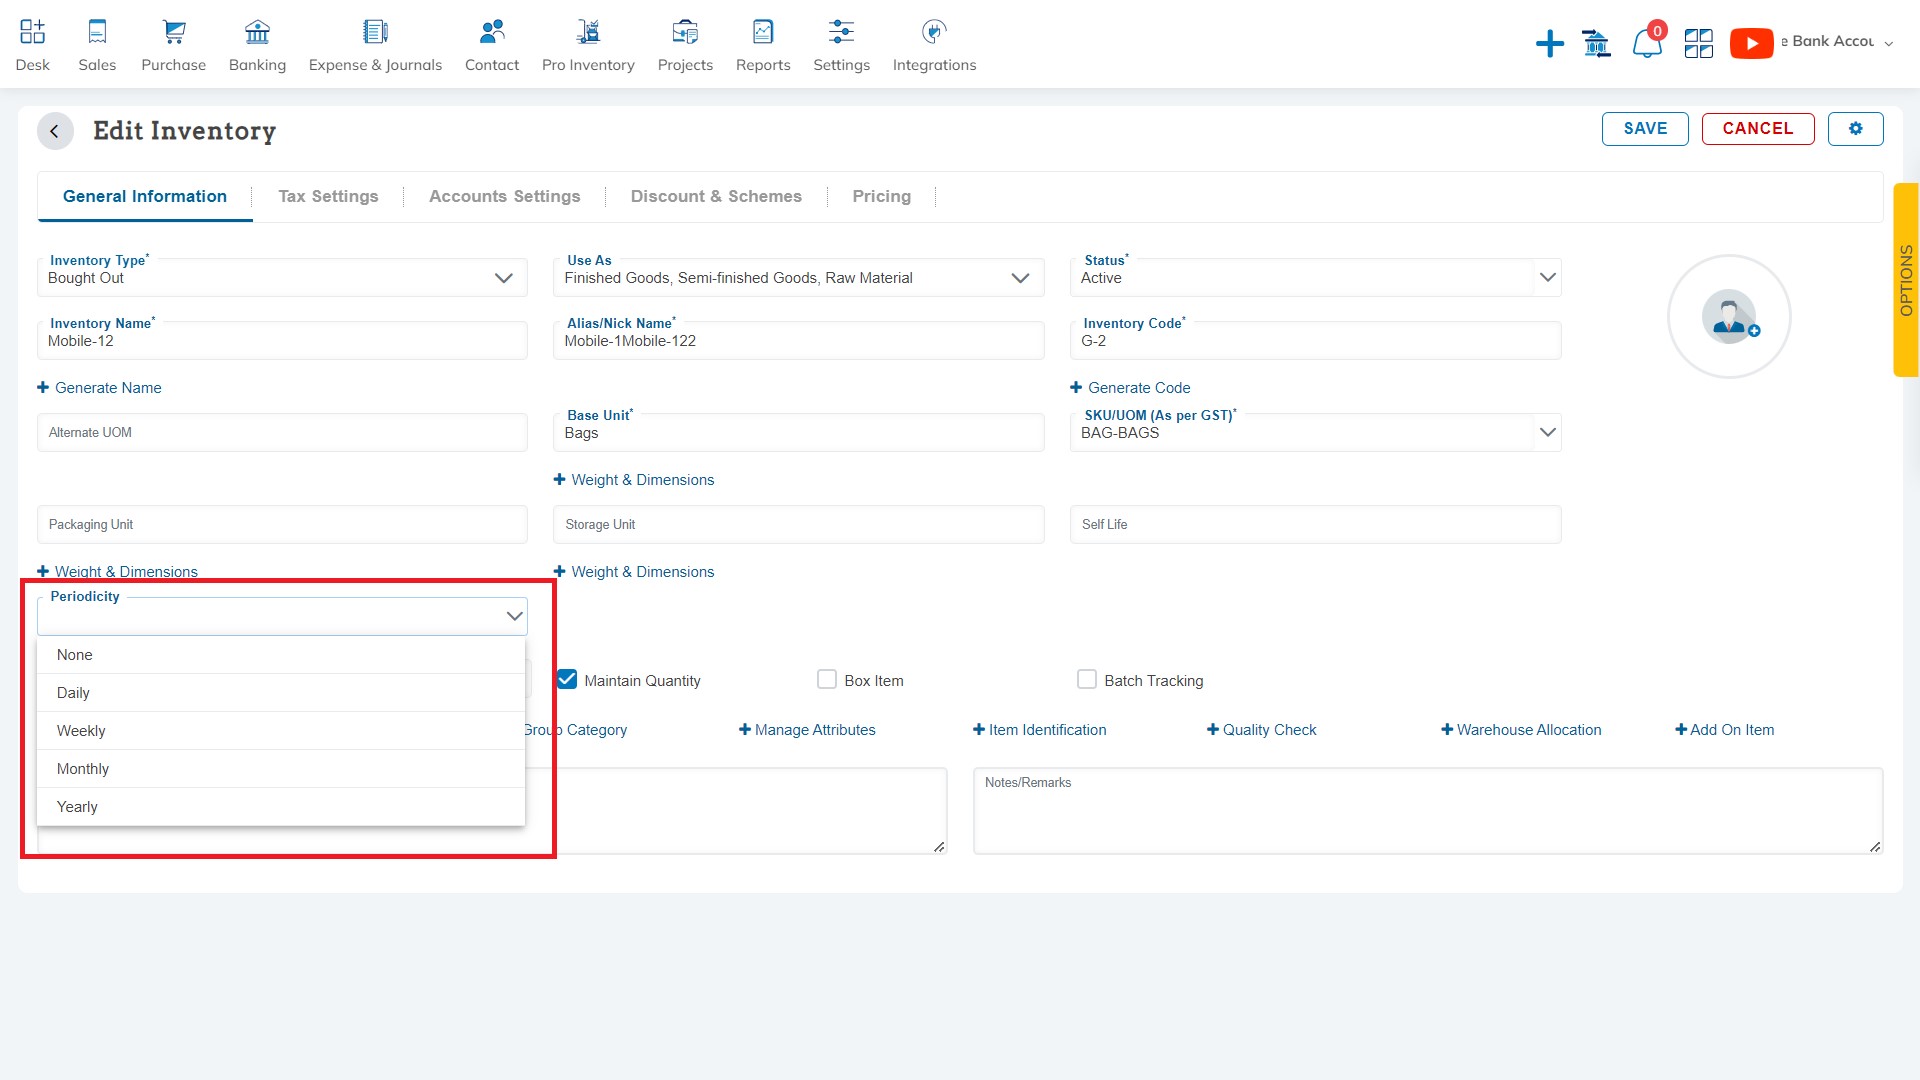Switch to Accounts Settings tab

[x=504, y=197]
